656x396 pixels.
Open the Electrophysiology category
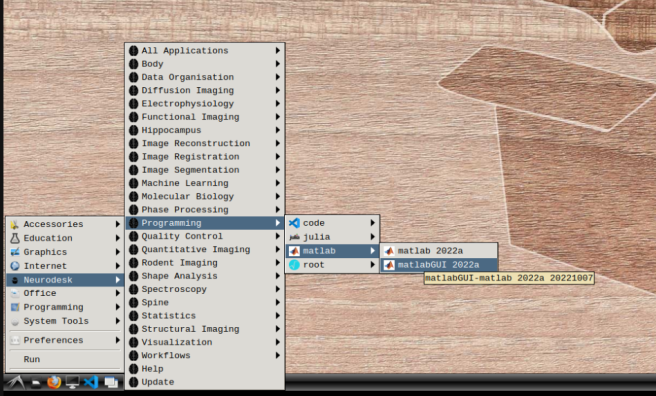click(x=205, y=104)
